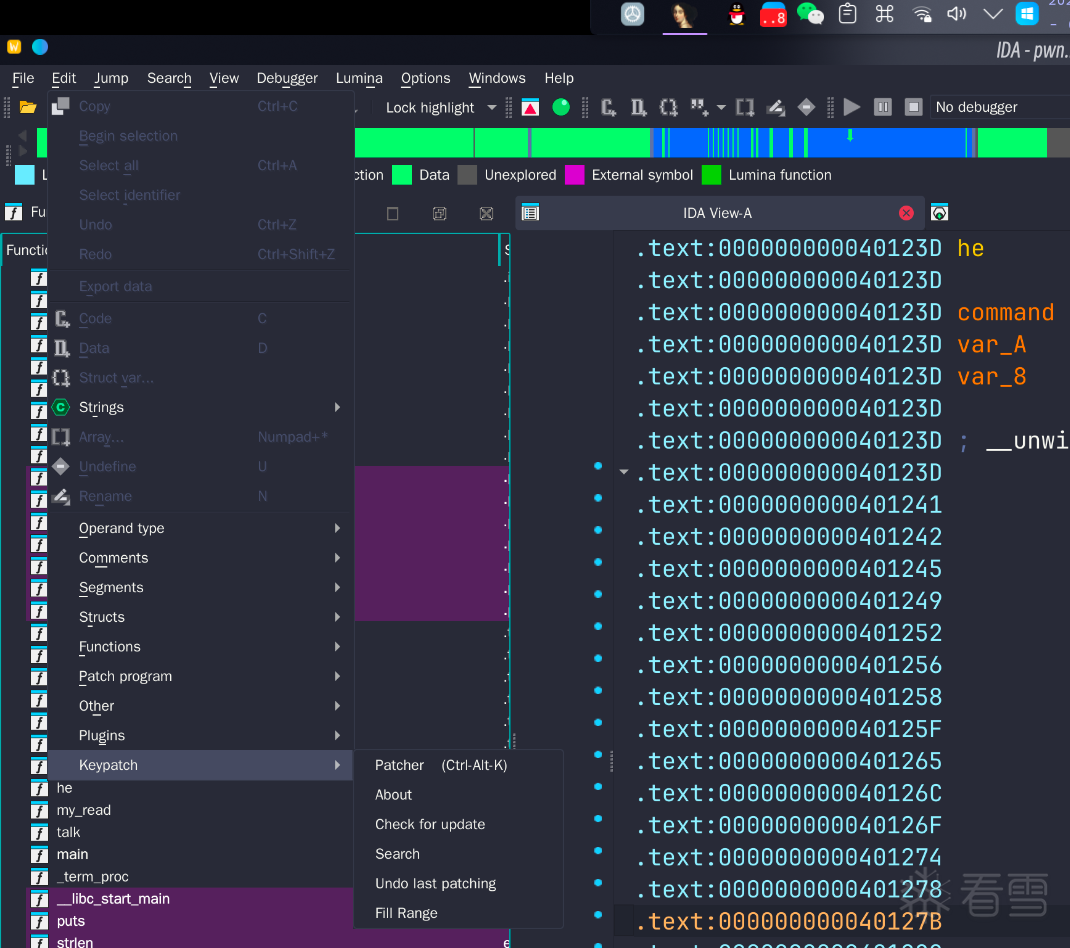The width and height of the screenshot is (1070, 948).
Task: Click the stop process toolbar button
Action: pos(913,107)
